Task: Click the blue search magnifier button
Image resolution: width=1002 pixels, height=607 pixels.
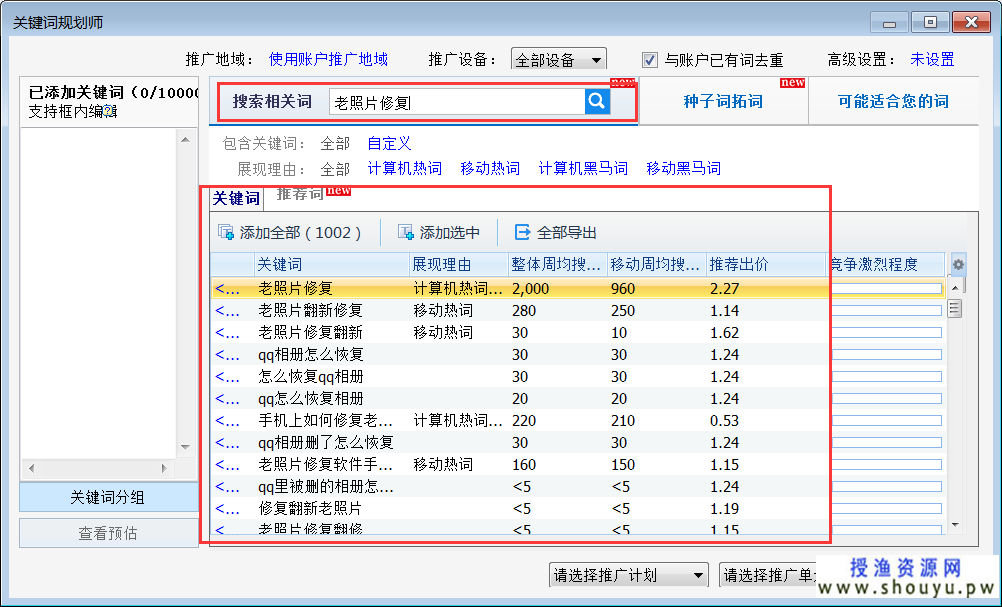Action: click(x=597, y=101)
